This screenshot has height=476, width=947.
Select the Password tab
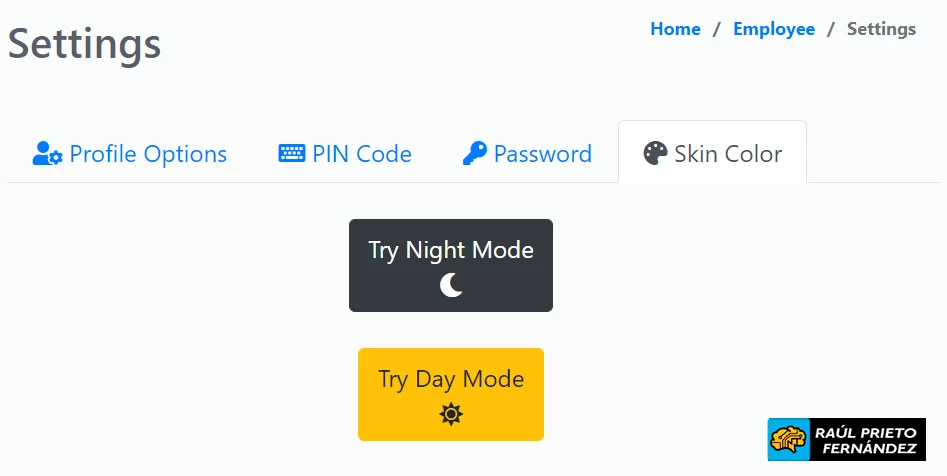(x=527, y=153)
